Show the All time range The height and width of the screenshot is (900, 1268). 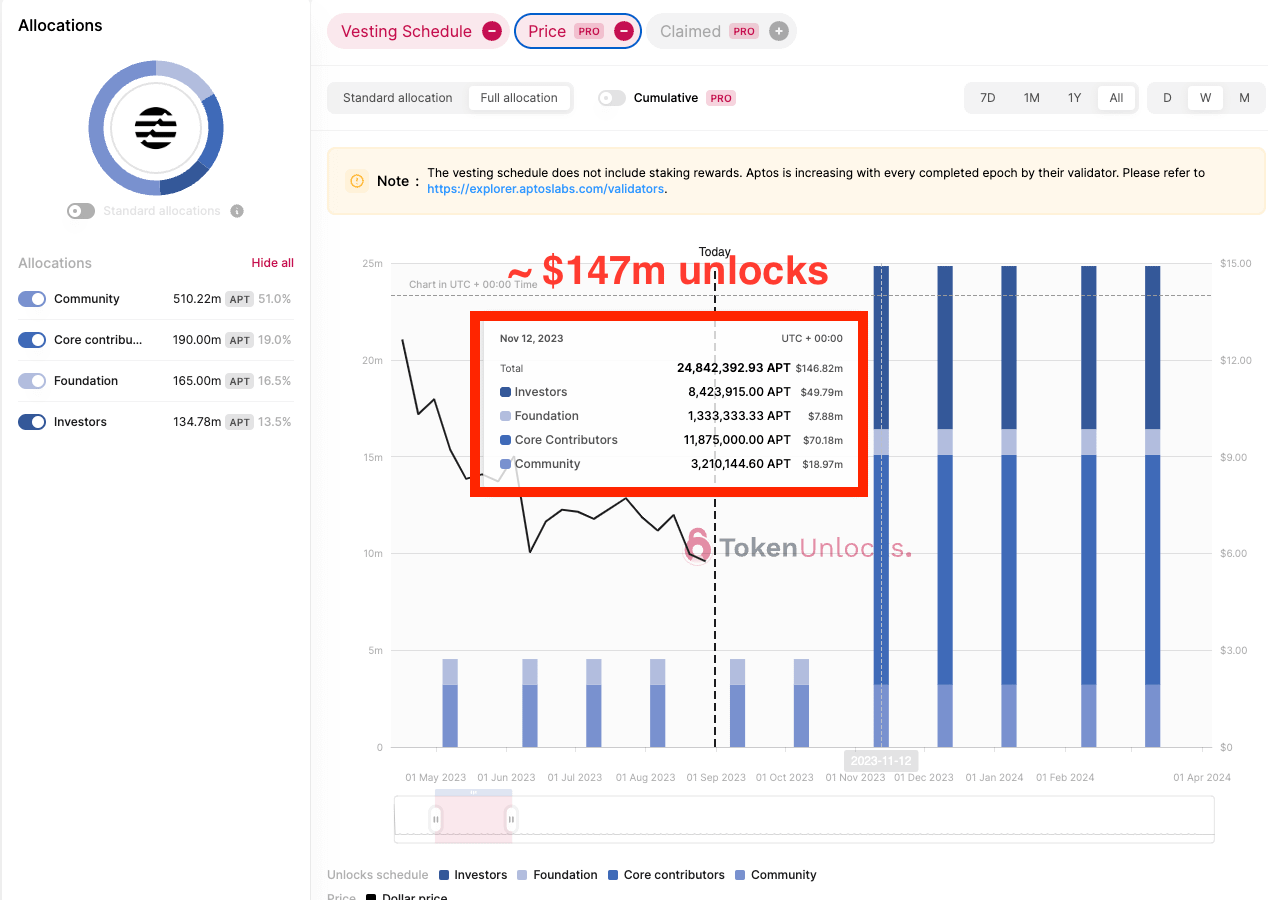pos(1116,98)
